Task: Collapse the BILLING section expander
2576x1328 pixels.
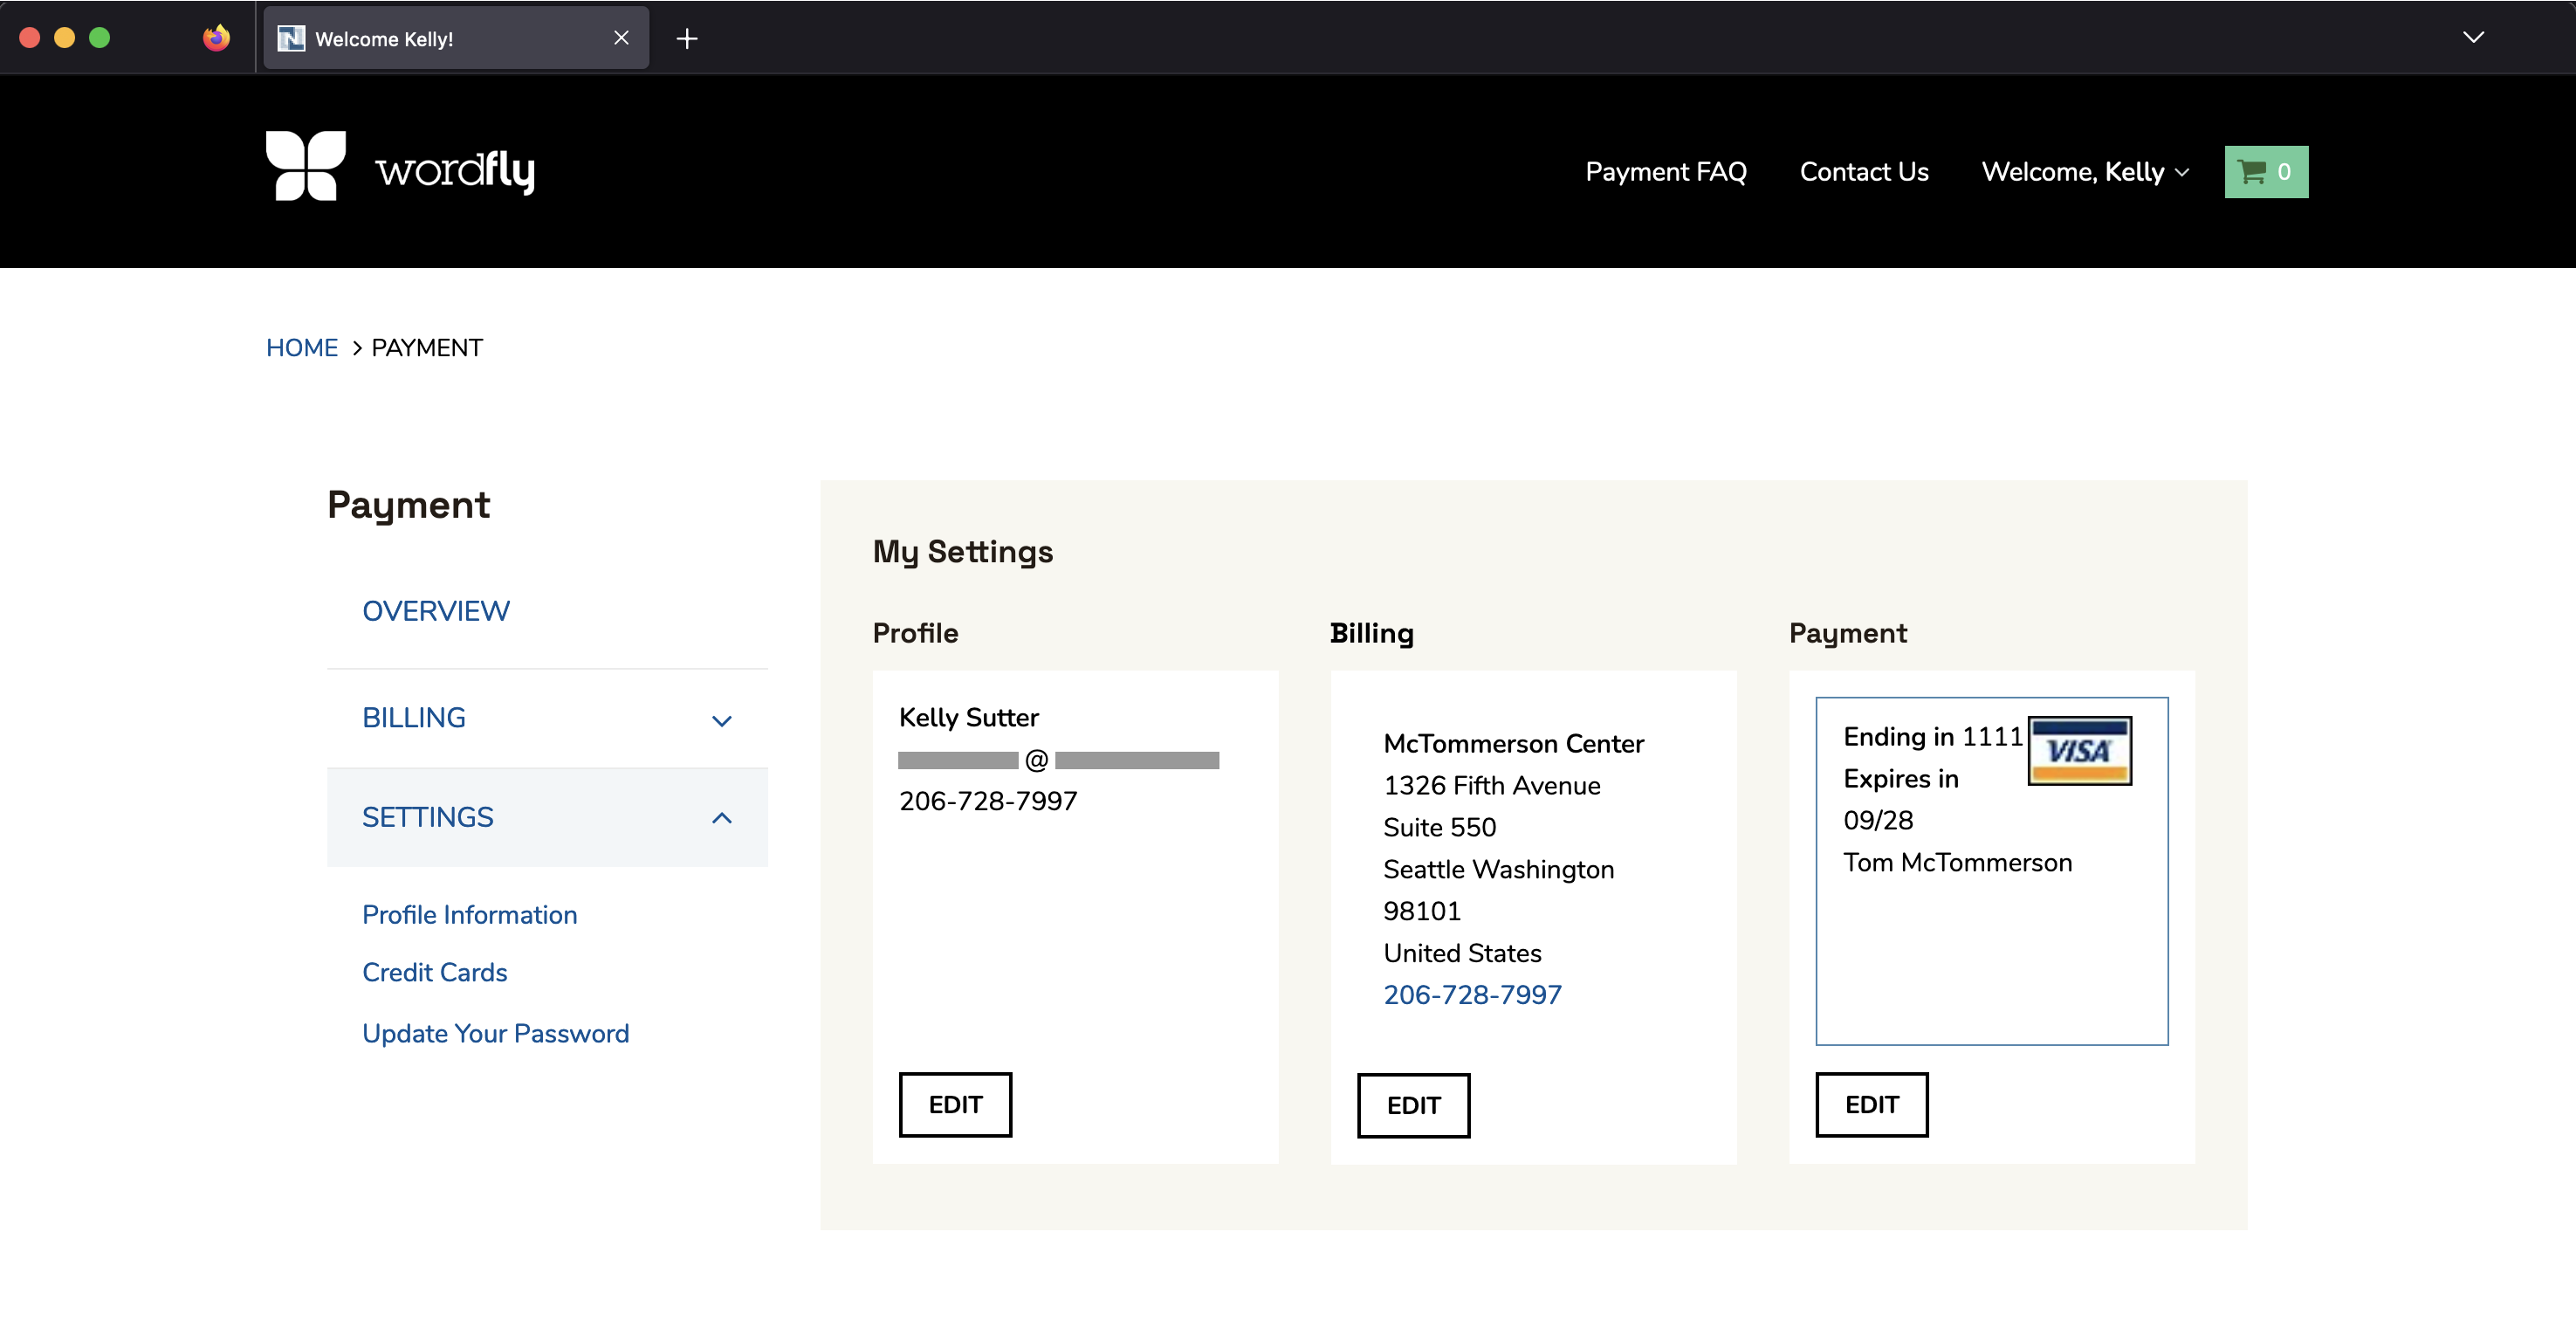Action: tap(723, 717)
